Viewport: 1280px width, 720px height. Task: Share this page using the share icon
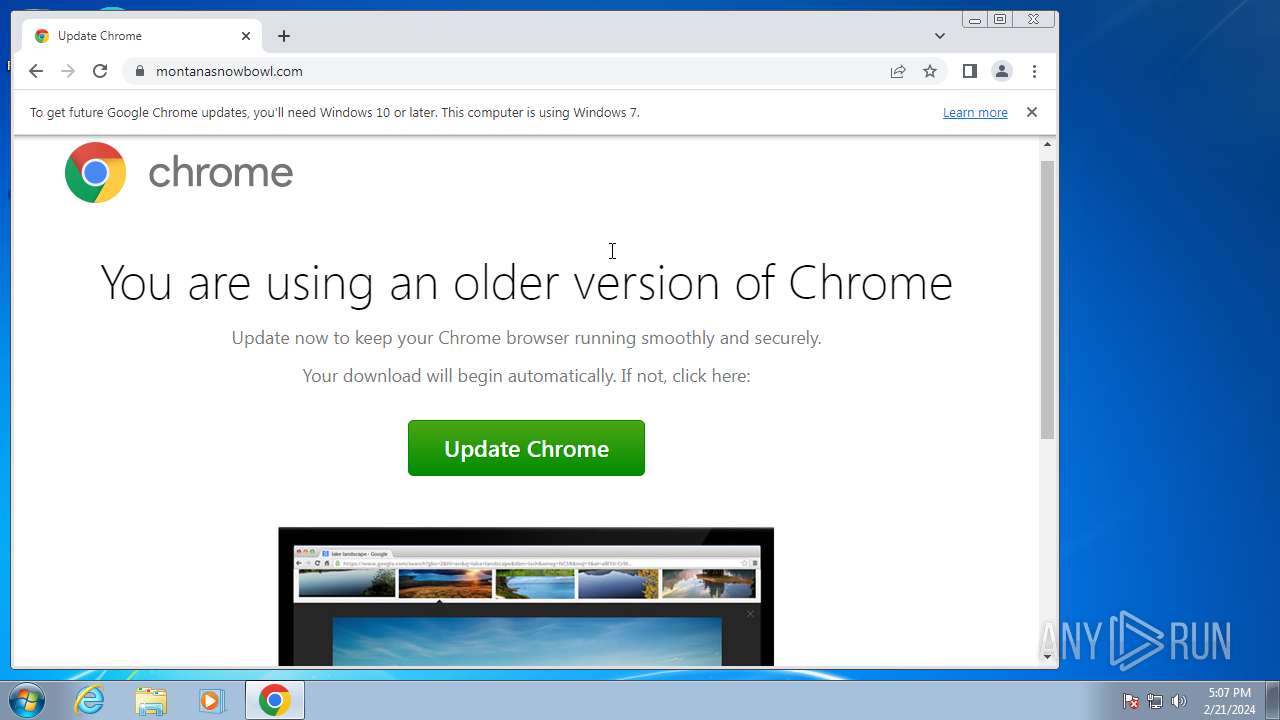[898, 71]
